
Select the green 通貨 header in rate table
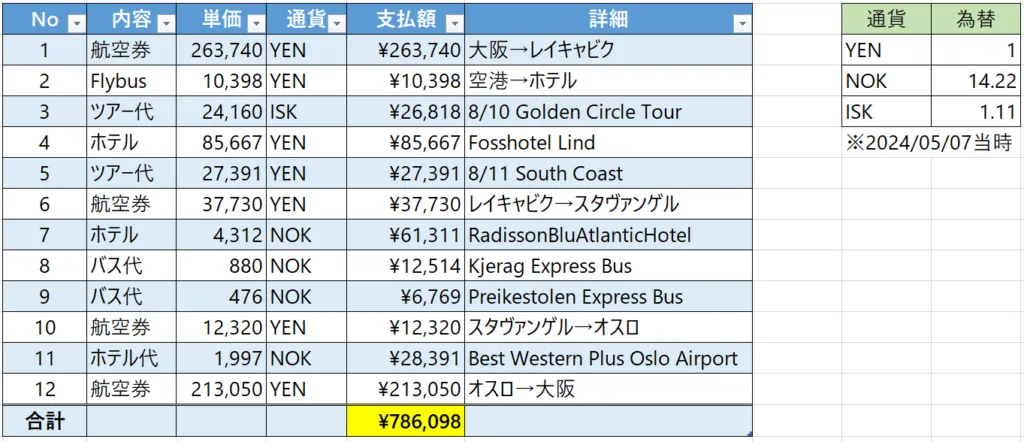point(886,19)
